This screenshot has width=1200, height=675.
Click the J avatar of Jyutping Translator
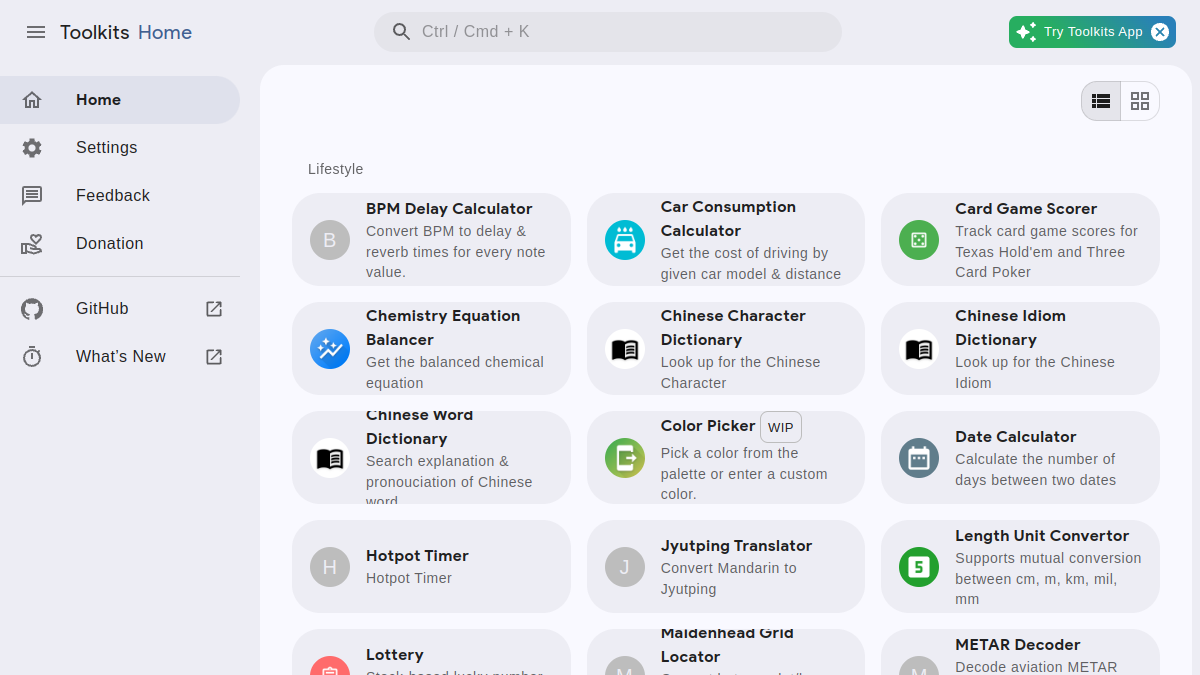(x=625, y=567)
